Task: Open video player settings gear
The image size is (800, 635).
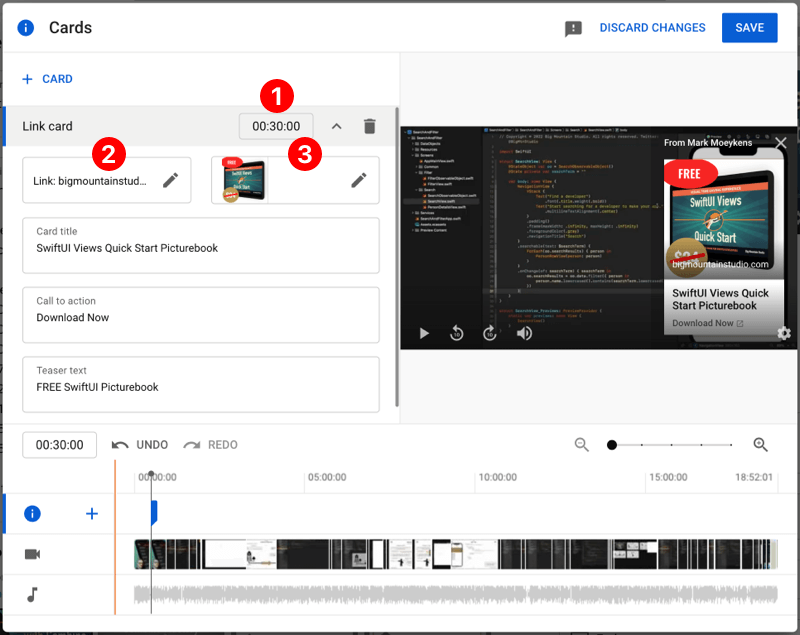Action: point(783,333)
